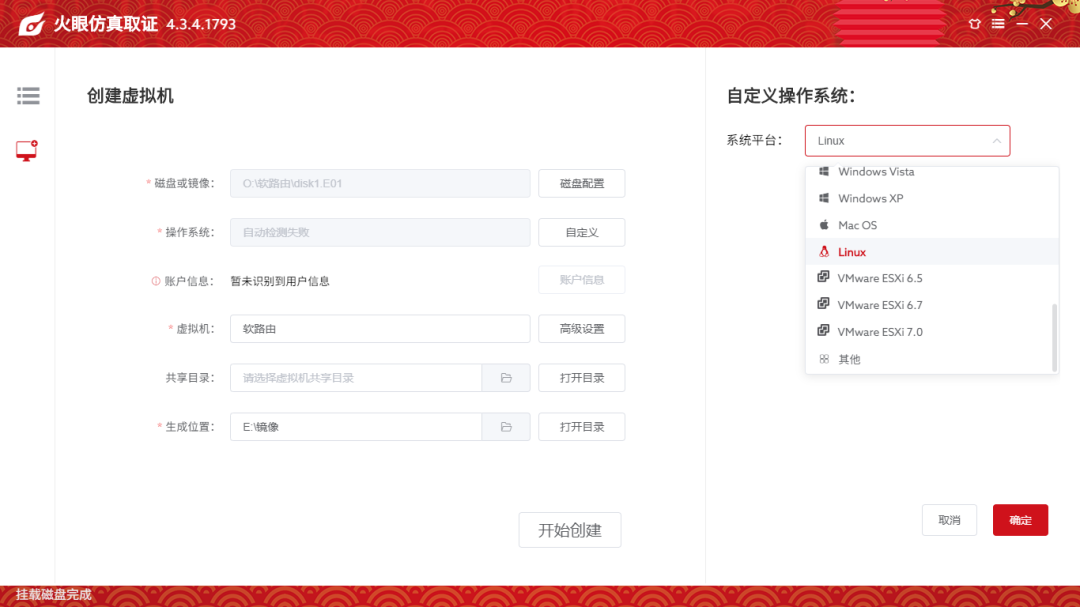Choose Windows Vista from platform list
Viewport: 1080px width, 607px height.
pyautogui.click(x=932, y=172)
